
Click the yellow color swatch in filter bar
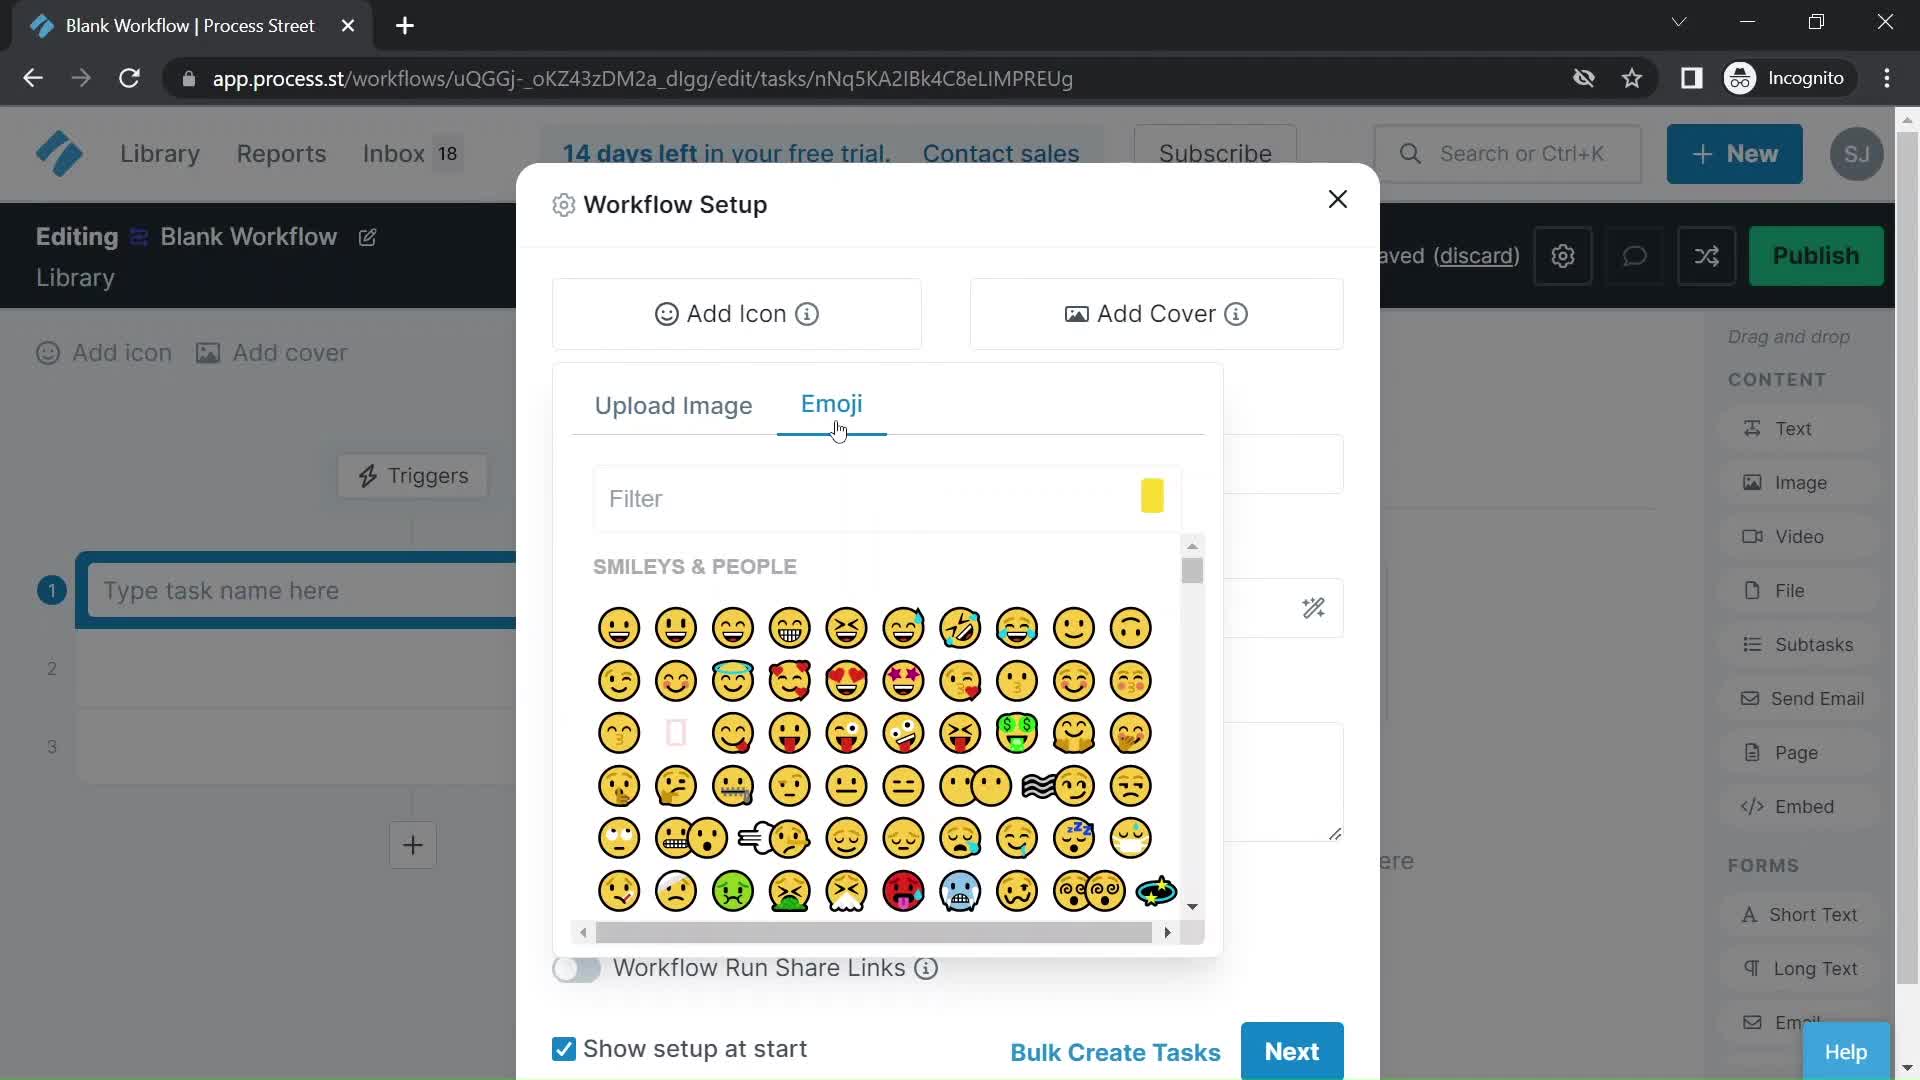[1151, 496]
